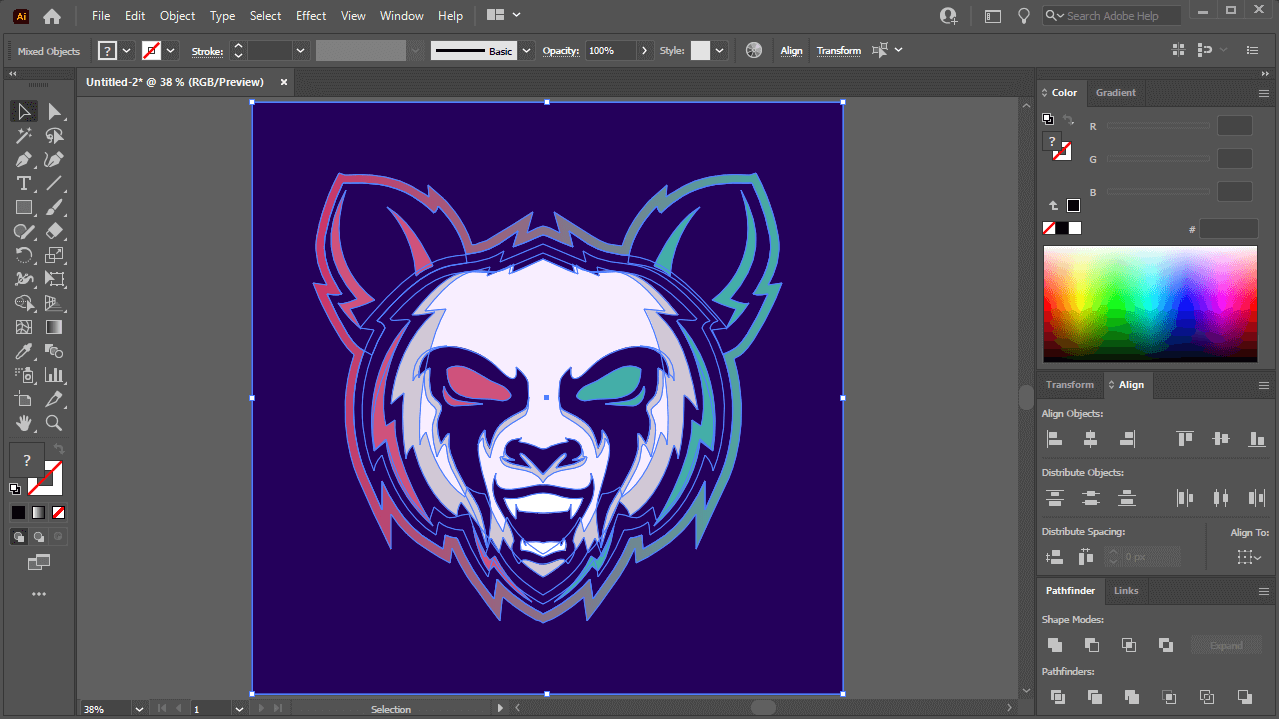The width and height of the screenshot is (1279, 719).
Task: Select the Type tool
Action: tap(24, 184)
